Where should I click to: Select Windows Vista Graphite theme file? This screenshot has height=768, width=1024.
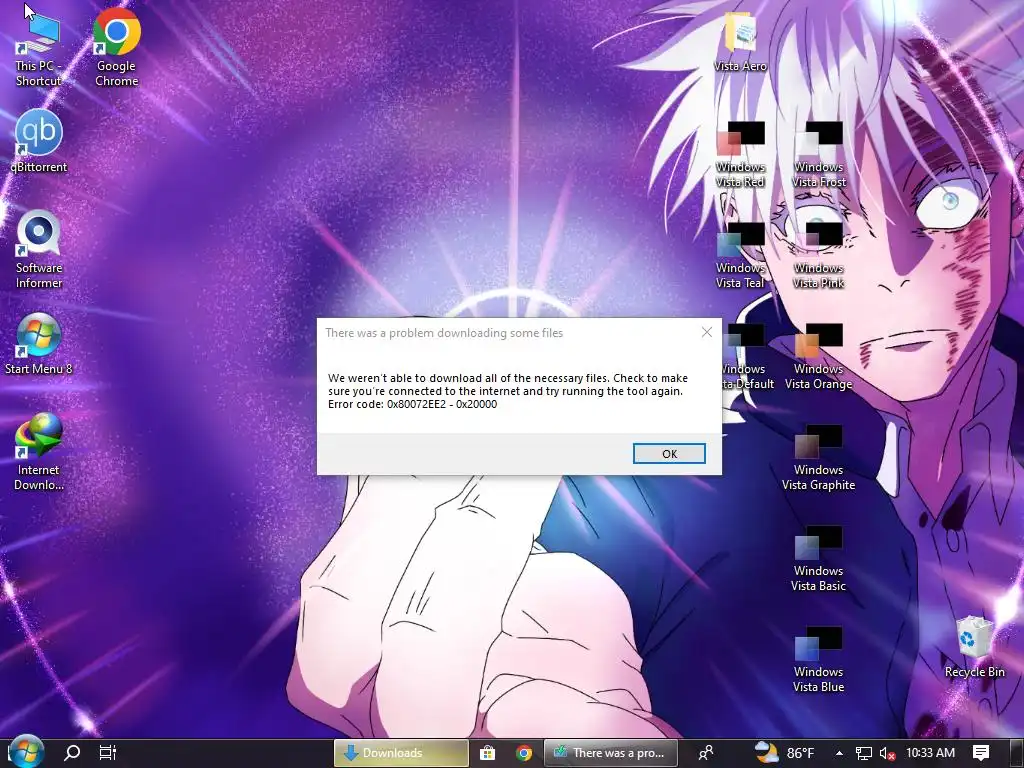point(818,458)
